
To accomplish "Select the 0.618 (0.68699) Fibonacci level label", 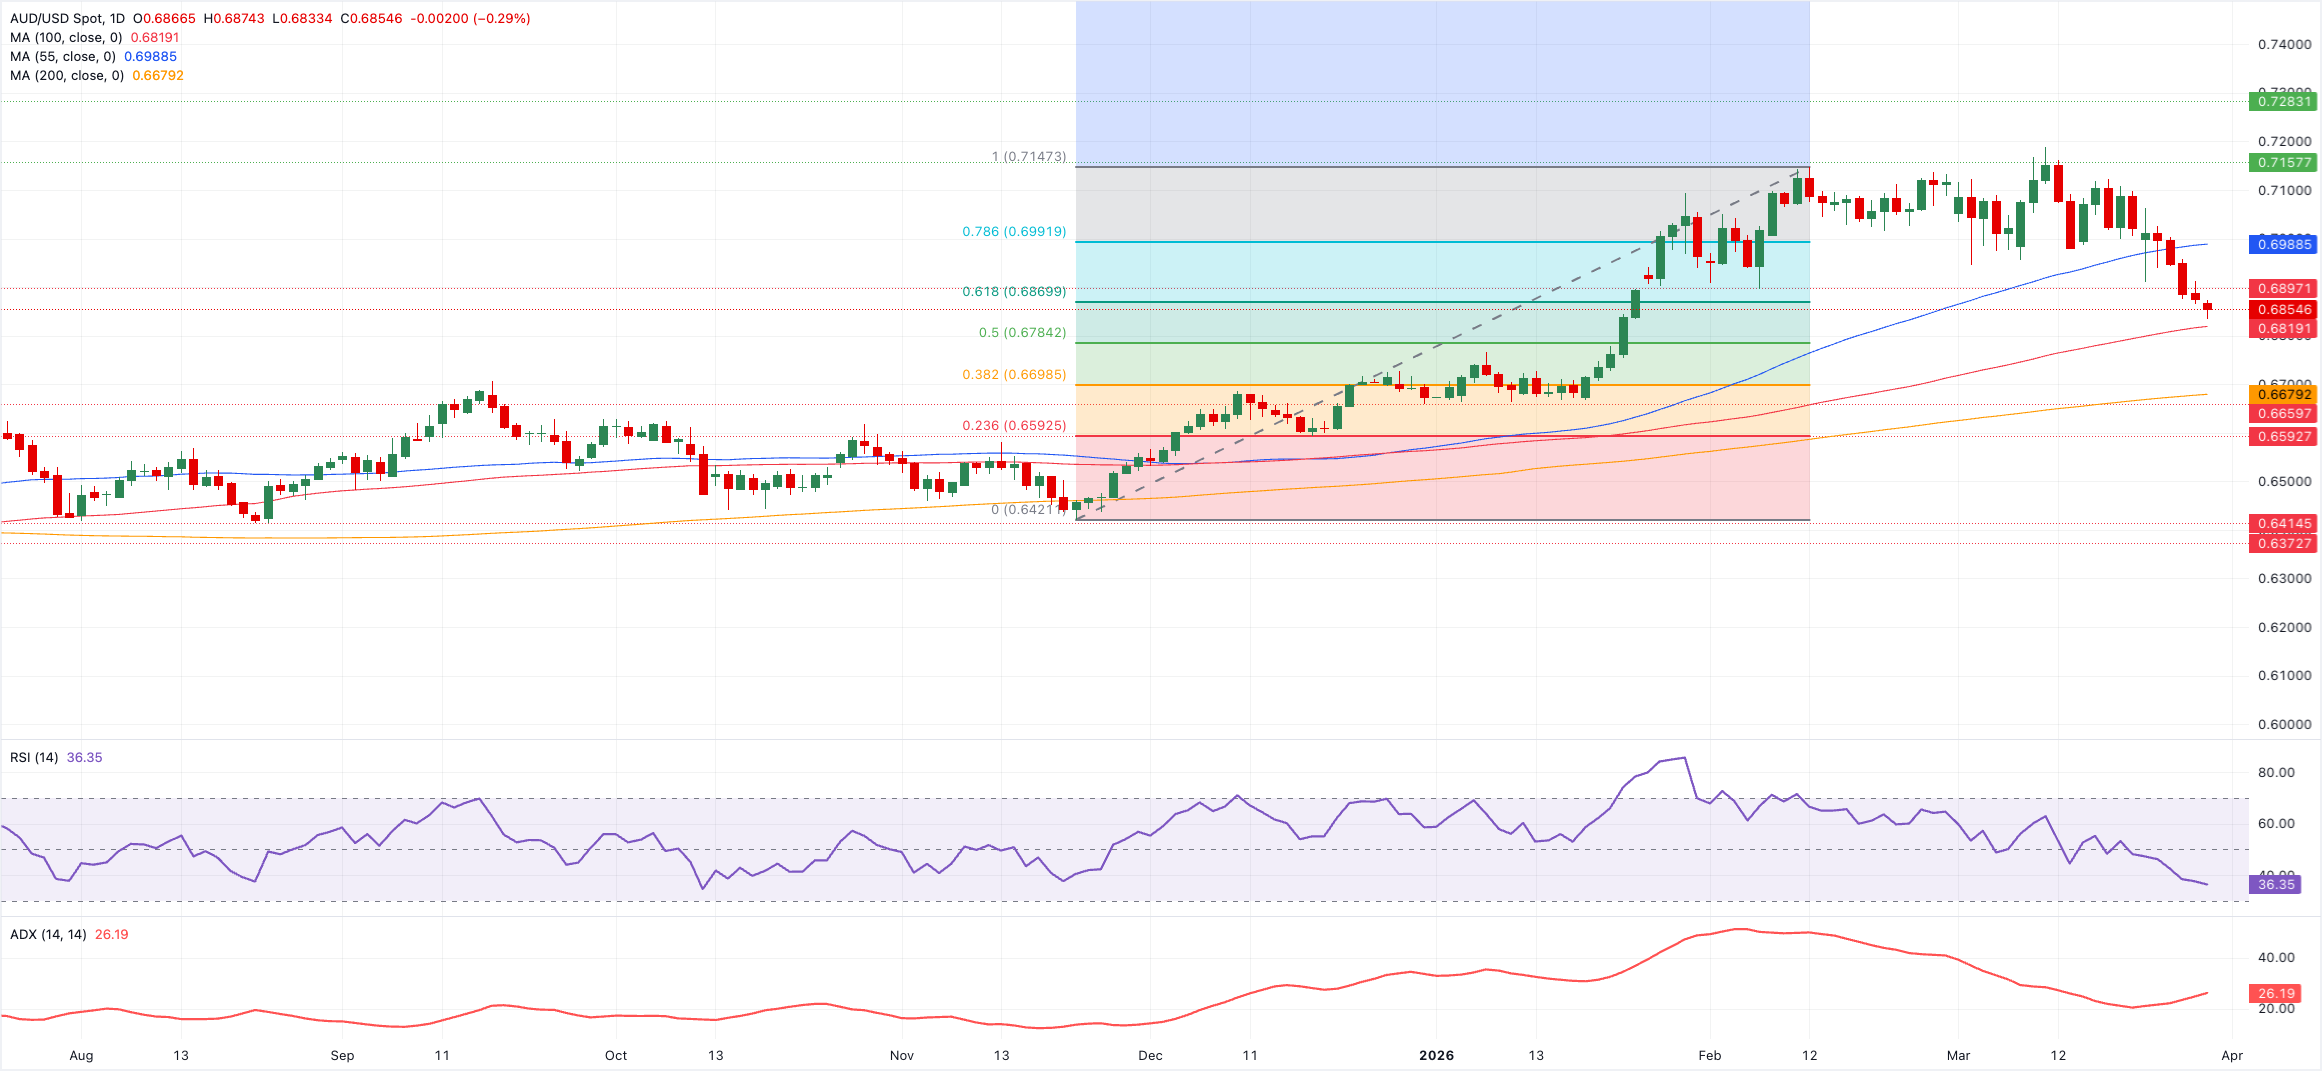I will 1013,292.
